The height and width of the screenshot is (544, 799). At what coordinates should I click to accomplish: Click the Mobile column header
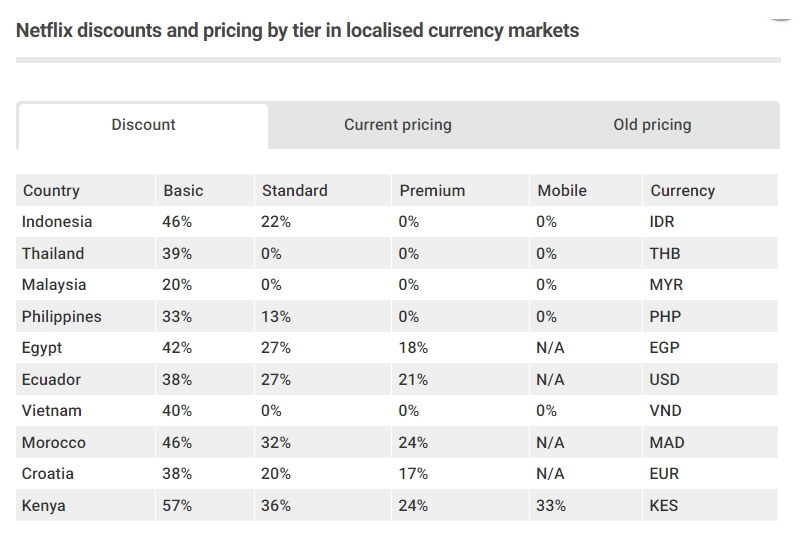tap(562, 190)
